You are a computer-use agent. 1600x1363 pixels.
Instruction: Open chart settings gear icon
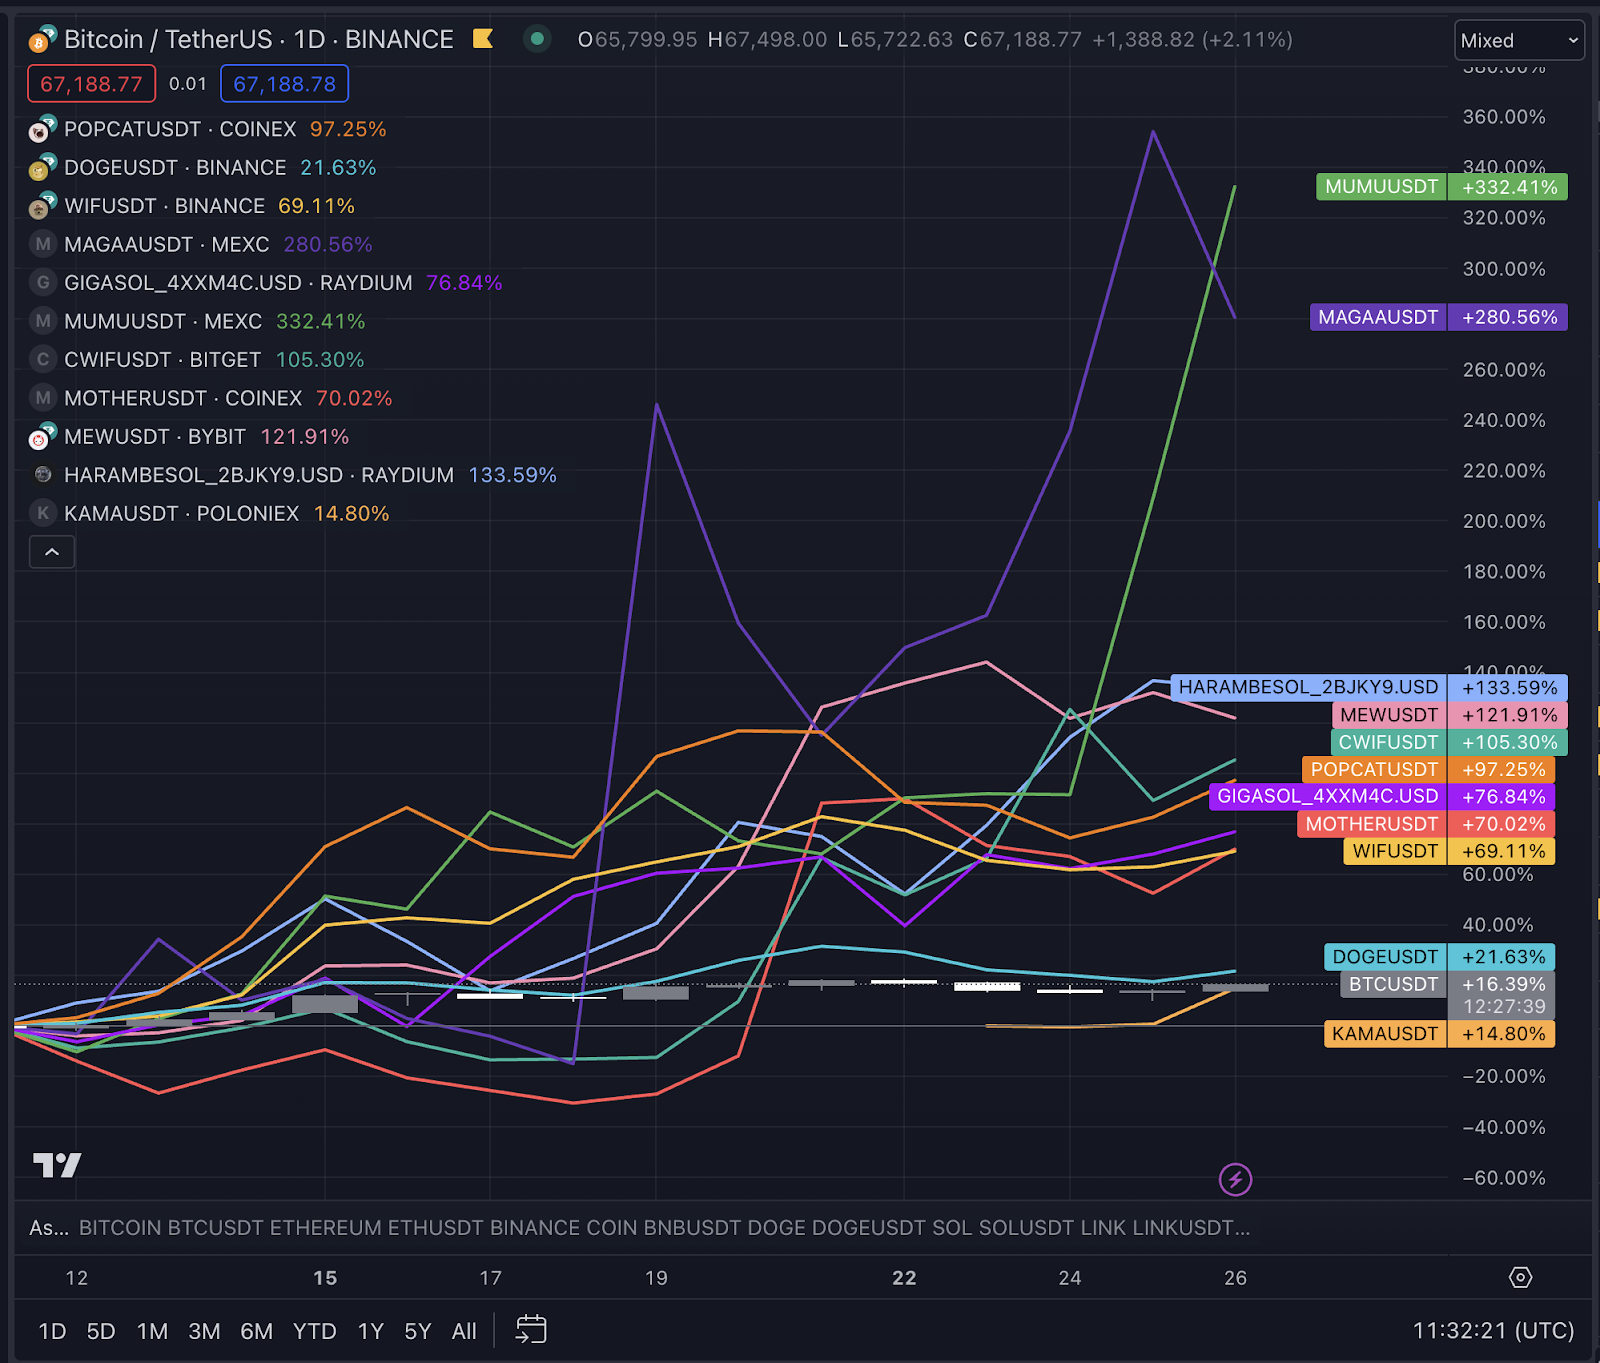click(1520, 1277)
